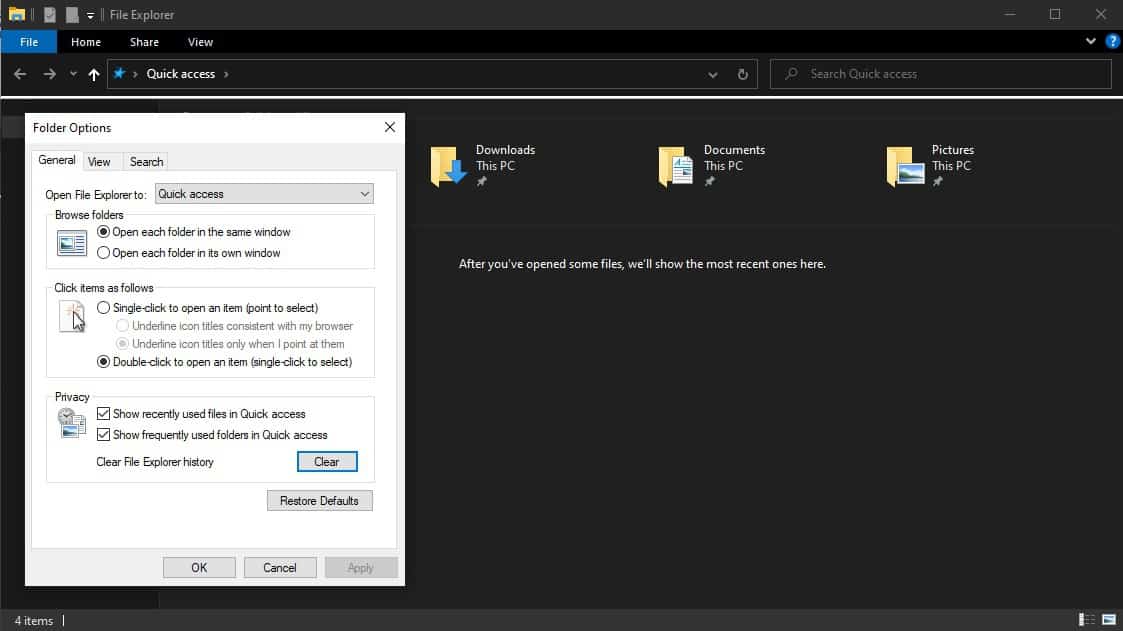Image resolution: width=1123 pixels, height=631 pixels.
Task: Uncheck 'Show recently used files in Quick access'
Action: click(104, 413)
